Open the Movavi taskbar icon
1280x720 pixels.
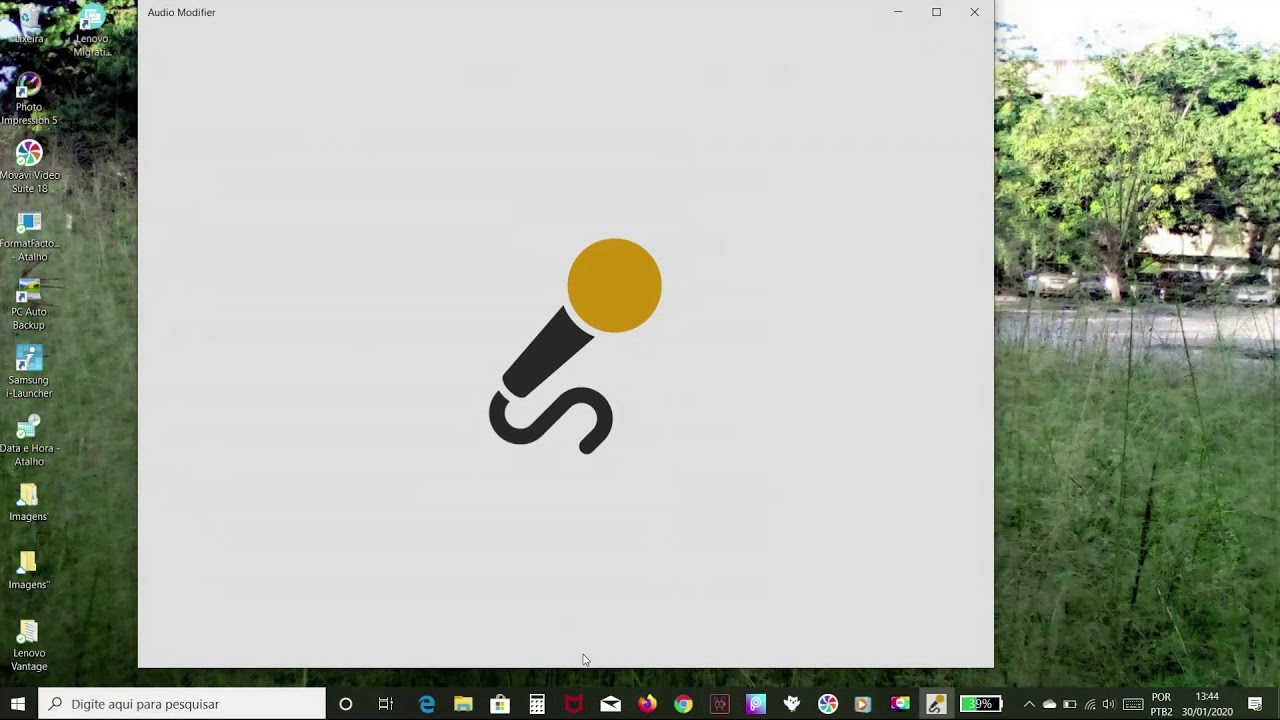click(x=828, y=704)
